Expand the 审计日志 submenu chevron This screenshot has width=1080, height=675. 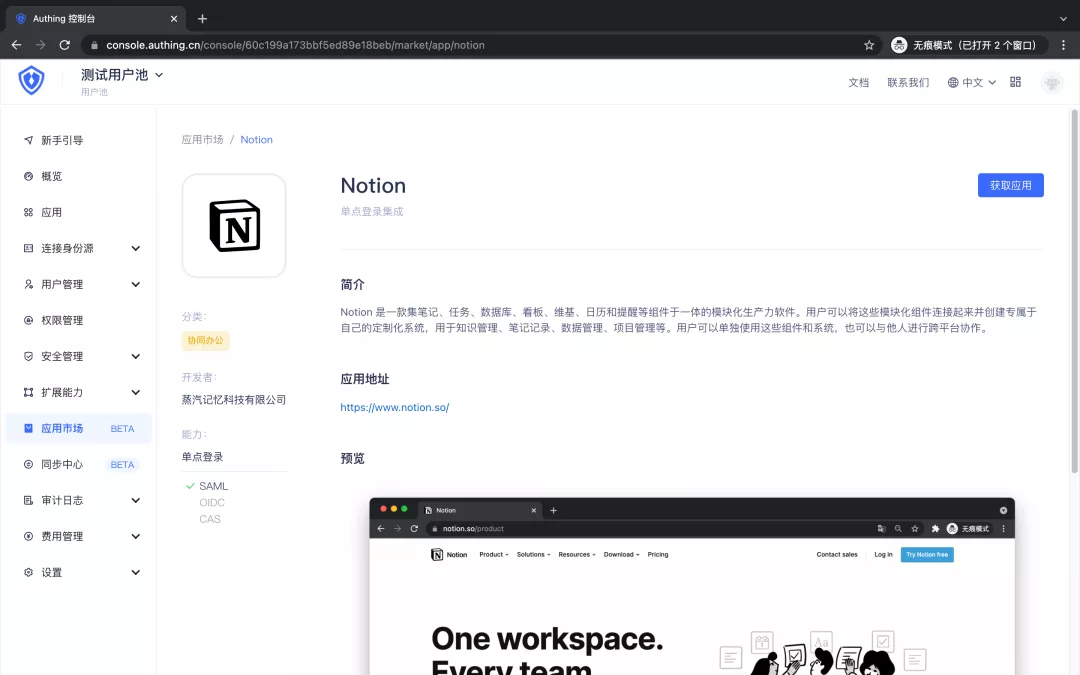136,500
